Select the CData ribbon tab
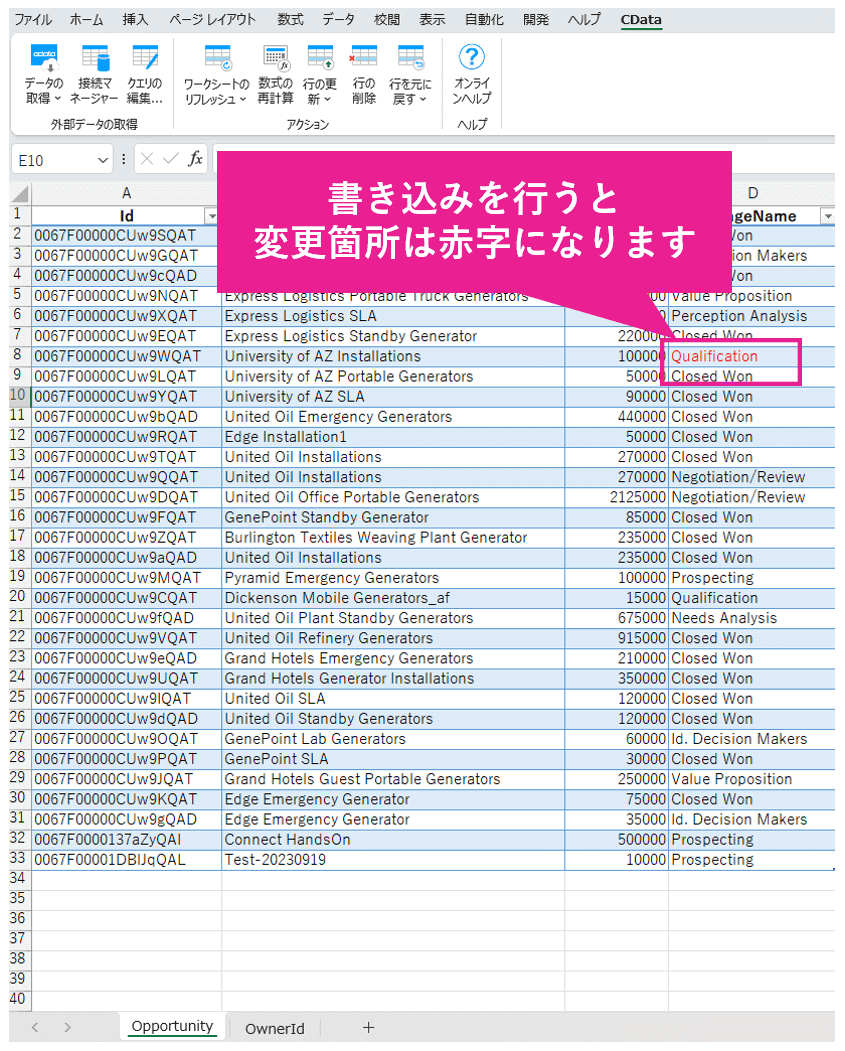The image size is (845, 1051). pyautogui.click(x=641, y=19)
